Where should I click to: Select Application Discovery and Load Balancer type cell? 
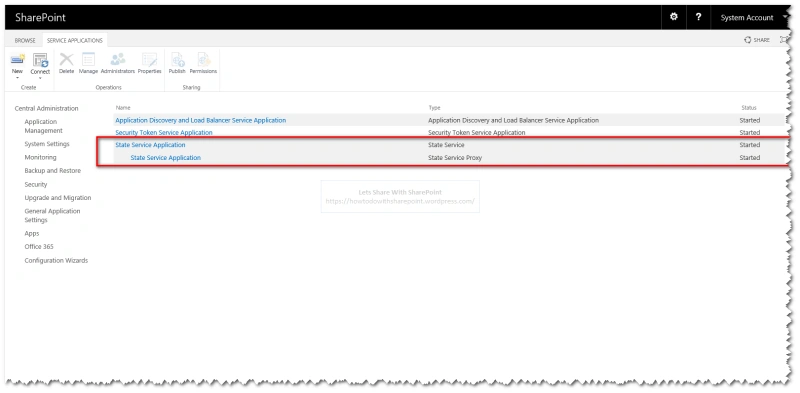[x=513, y=120]
